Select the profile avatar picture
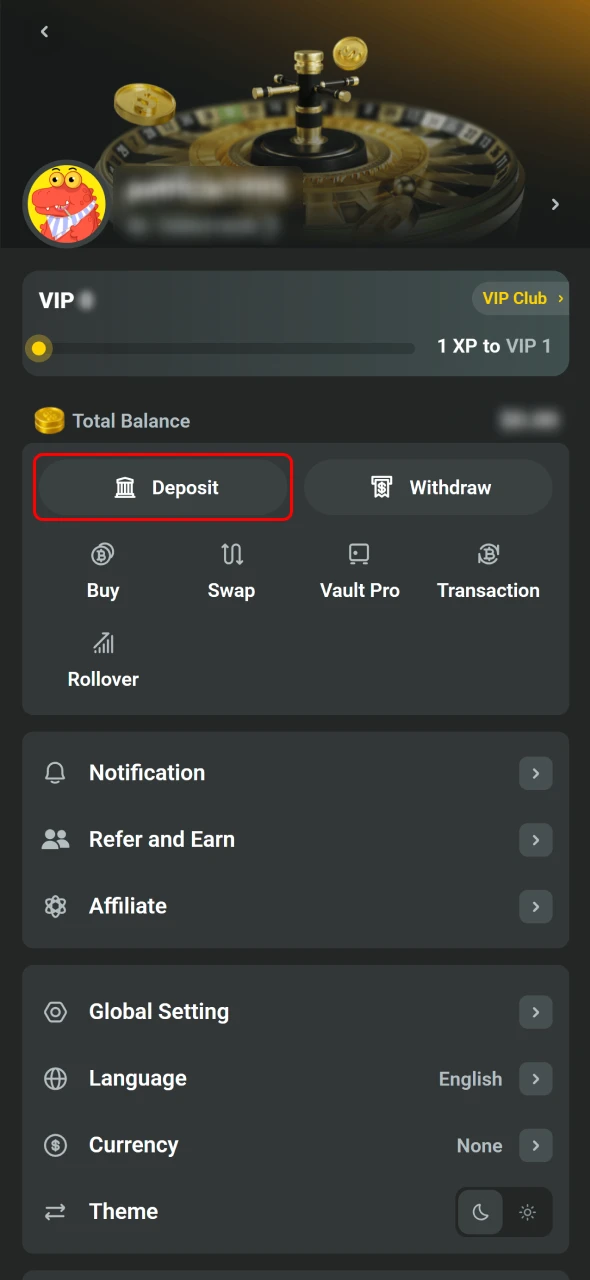 [66, 204]
